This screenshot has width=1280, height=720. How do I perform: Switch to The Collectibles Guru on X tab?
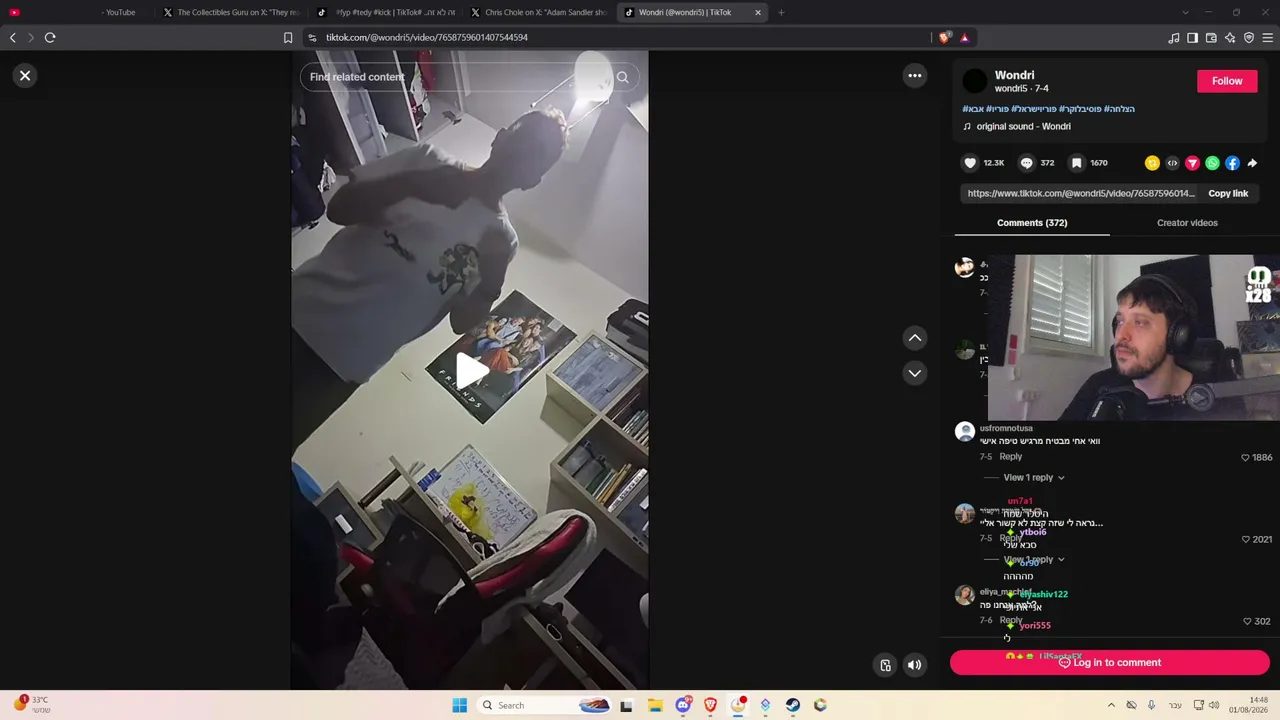229,12
